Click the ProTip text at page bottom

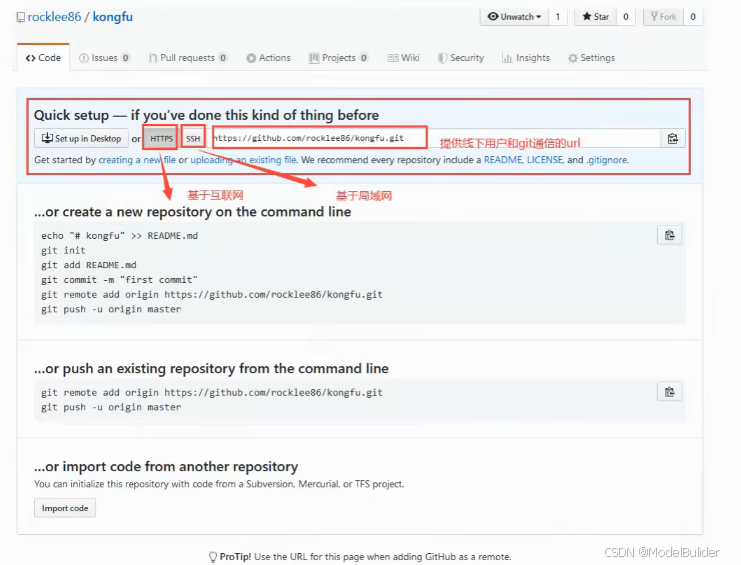coord(360,556)
